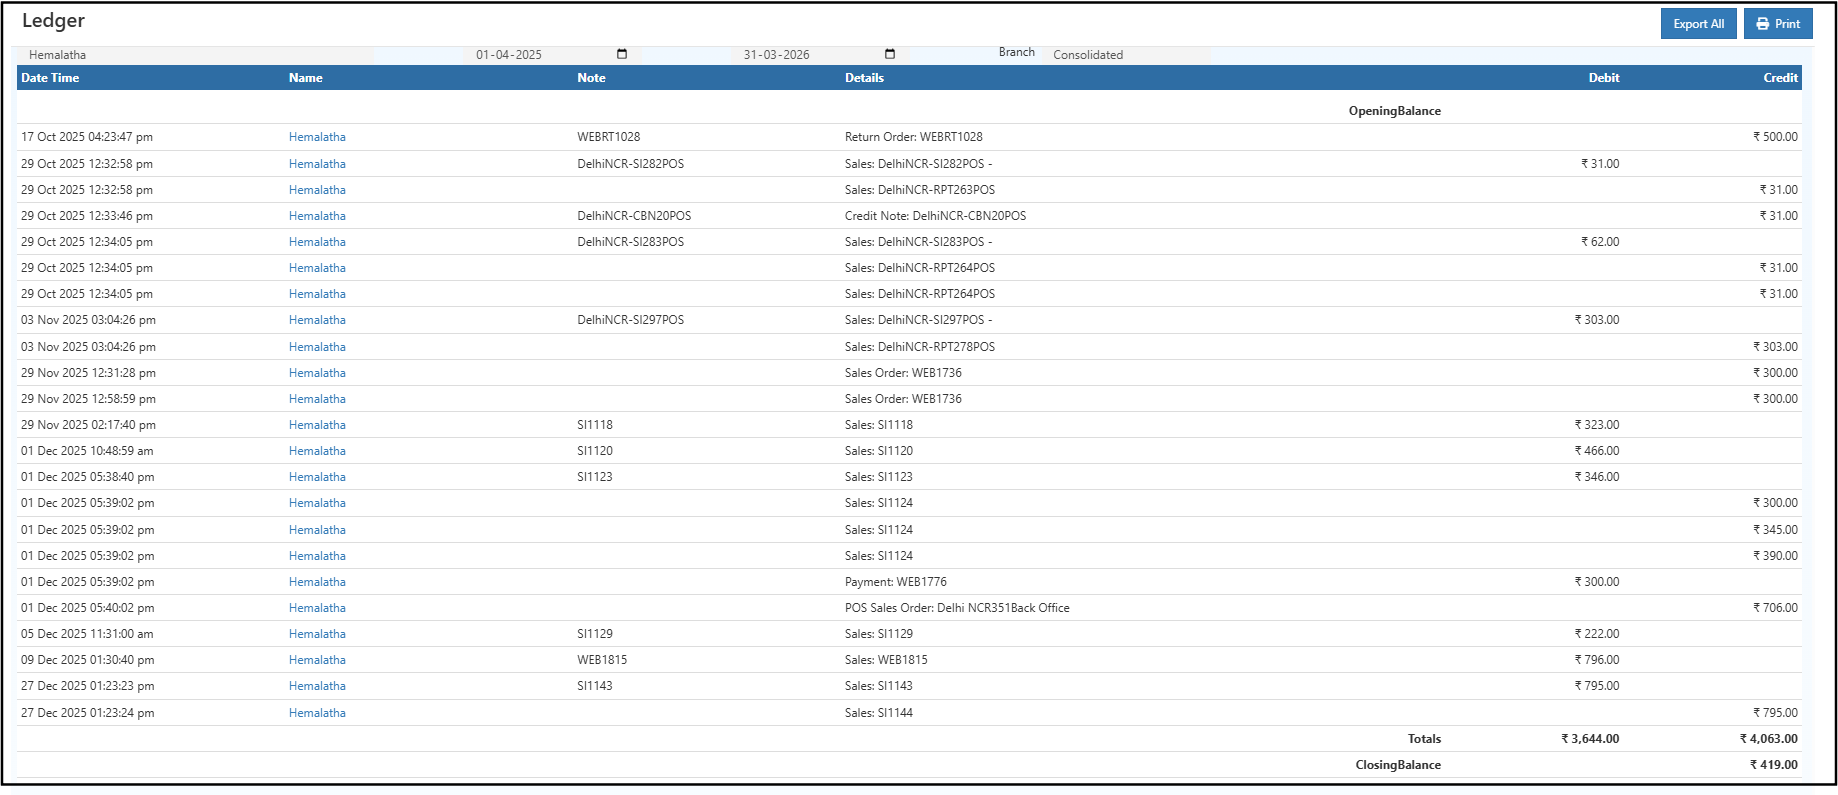Select note cell SI1129

pos(595,634)
